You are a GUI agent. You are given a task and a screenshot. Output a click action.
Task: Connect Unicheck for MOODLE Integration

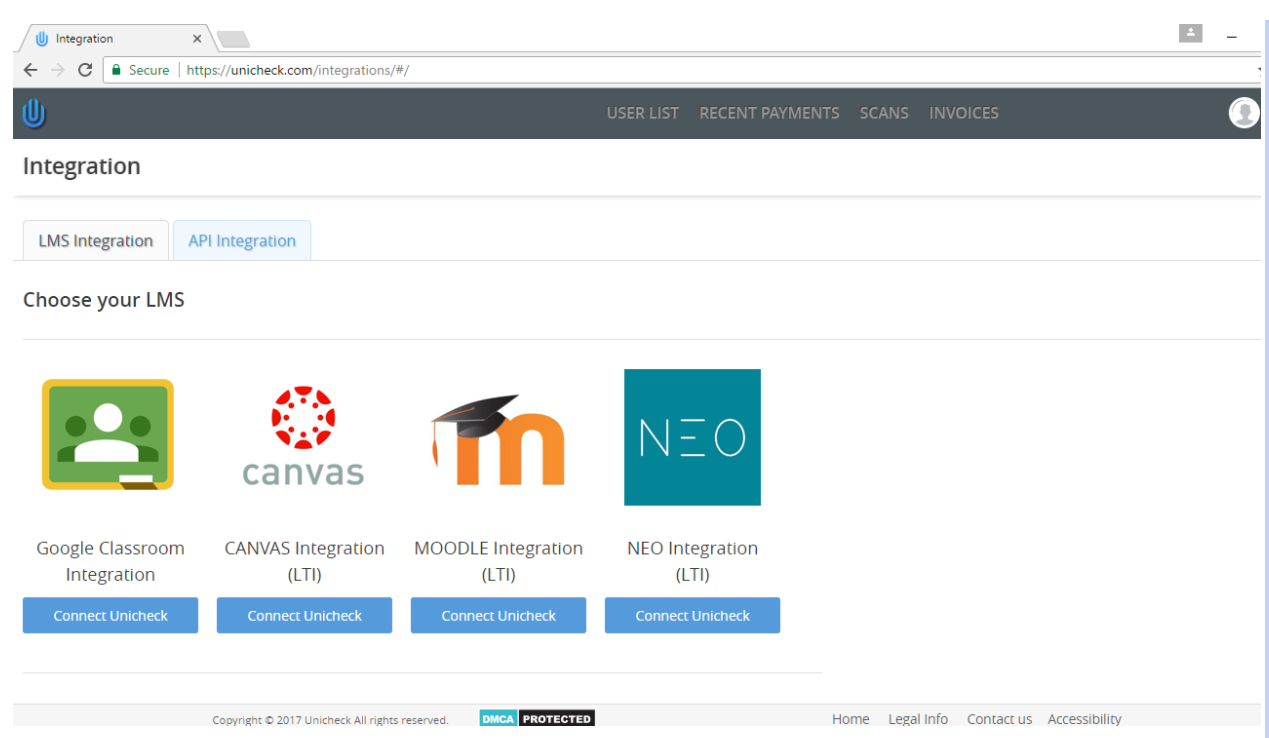(x=498, y=616)
